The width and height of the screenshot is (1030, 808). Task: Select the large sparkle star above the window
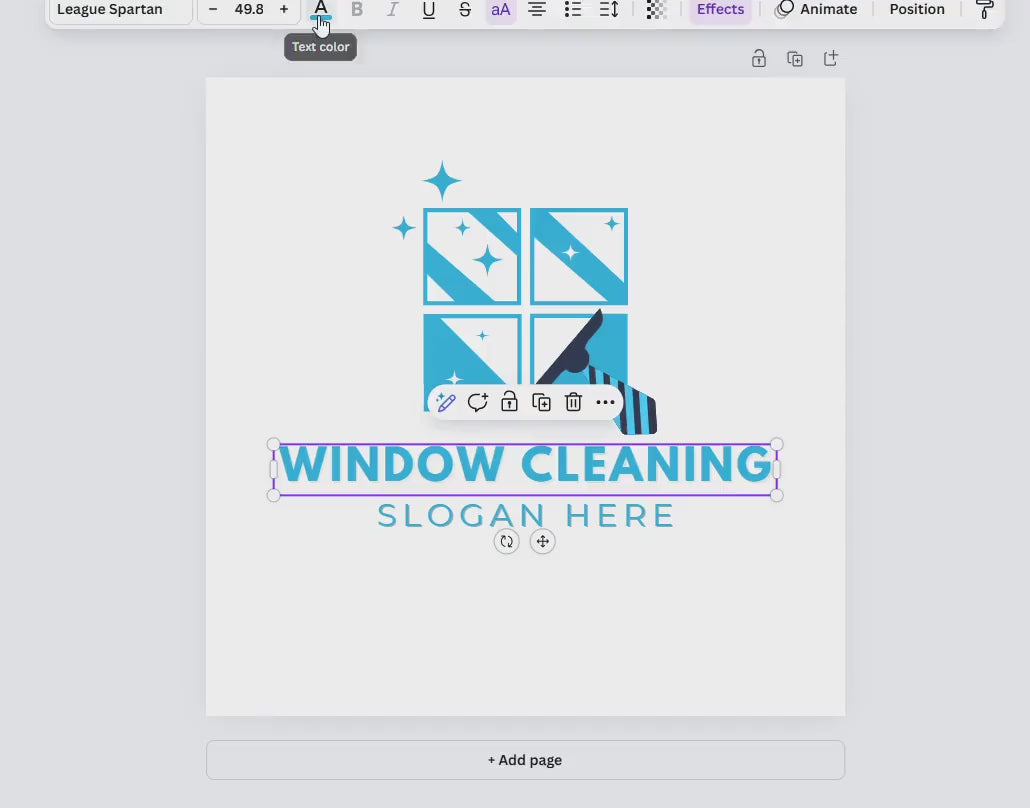point(441,181)
